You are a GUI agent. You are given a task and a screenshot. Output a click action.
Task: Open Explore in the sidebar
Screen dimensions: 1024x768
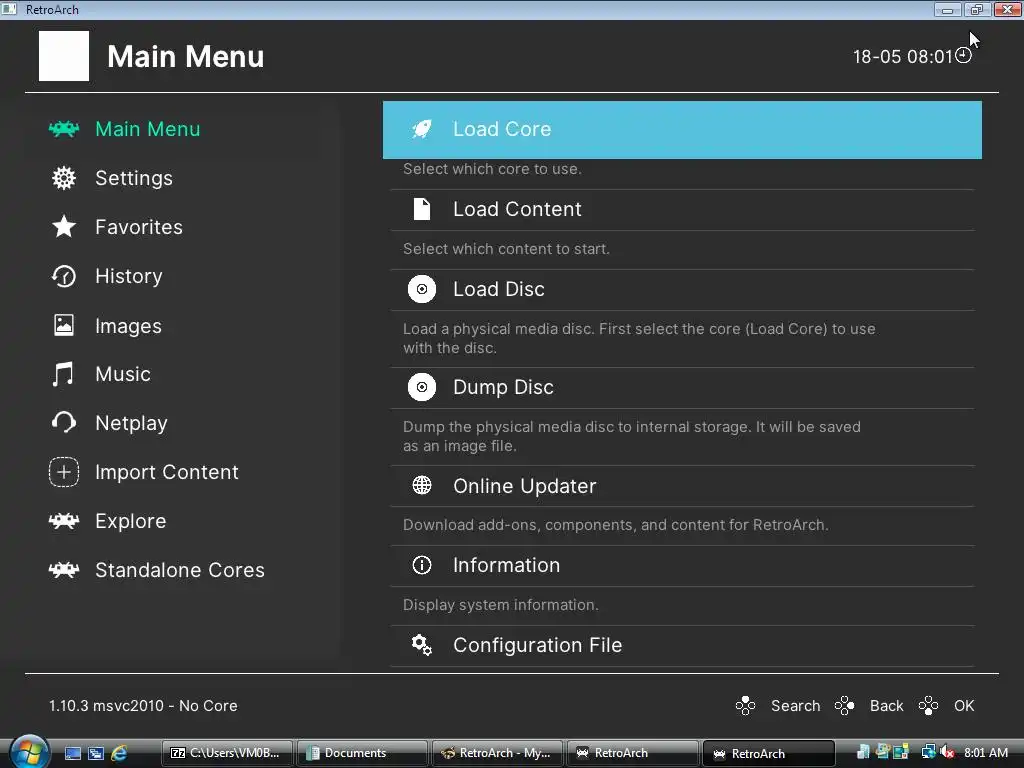[131, 520]
